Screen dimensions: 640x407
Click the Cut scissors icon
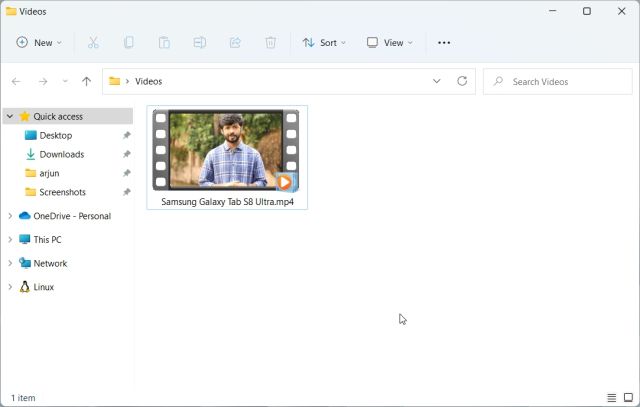[93, 43]
